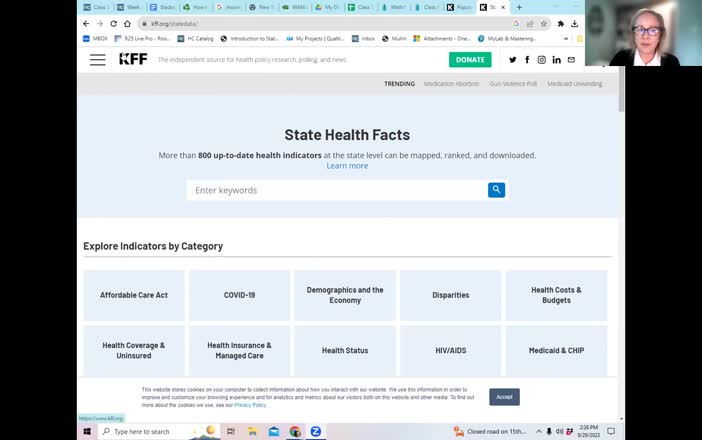702x440 pixels.
Task: Open a new browser tab
Action: [x=519, y=7]
